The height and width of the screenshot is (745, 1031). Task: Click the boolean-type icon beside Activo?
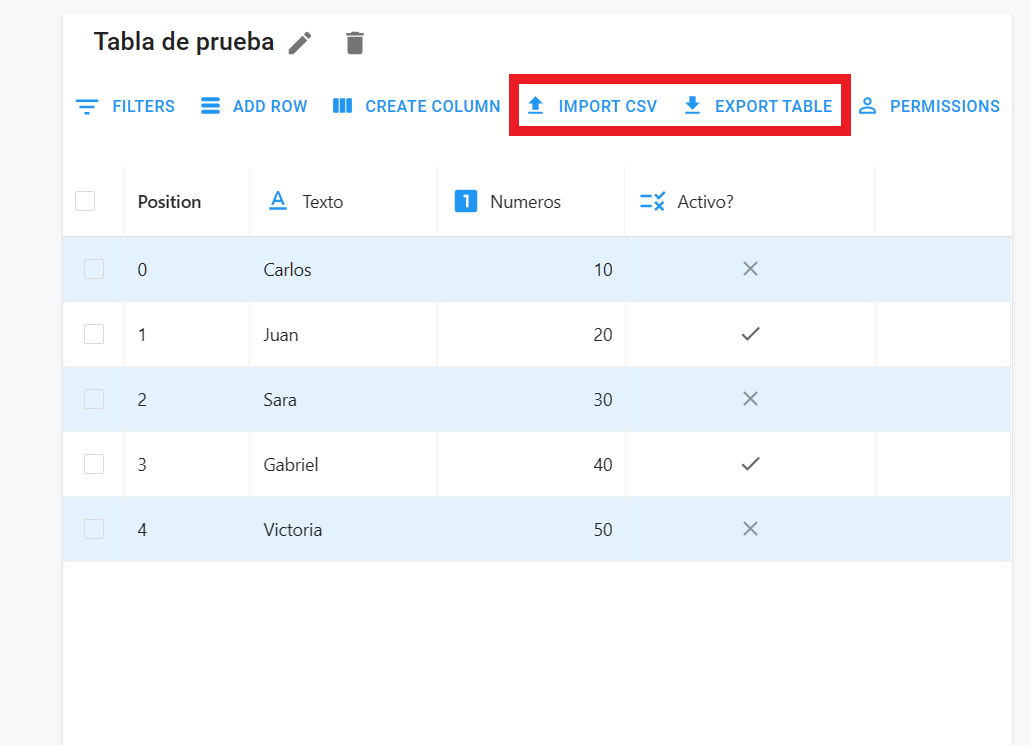click(x=652, y=201)
